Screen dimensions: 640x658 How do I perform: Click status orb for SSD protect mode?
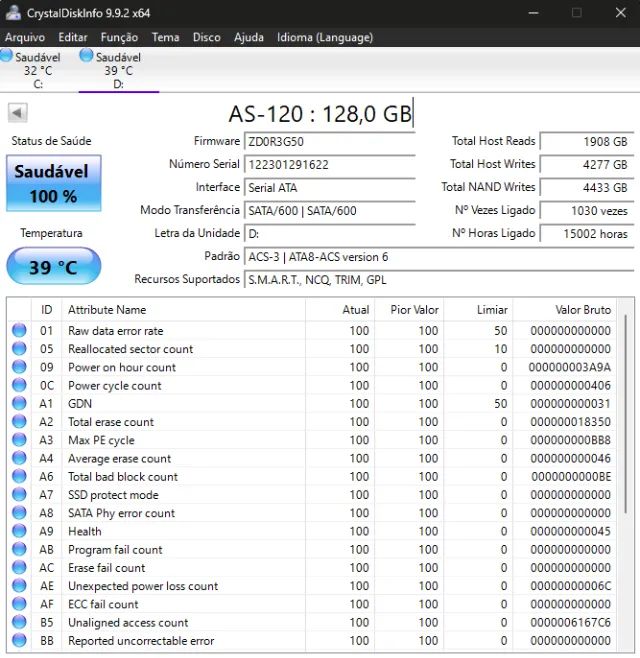(x=19, y=494)
